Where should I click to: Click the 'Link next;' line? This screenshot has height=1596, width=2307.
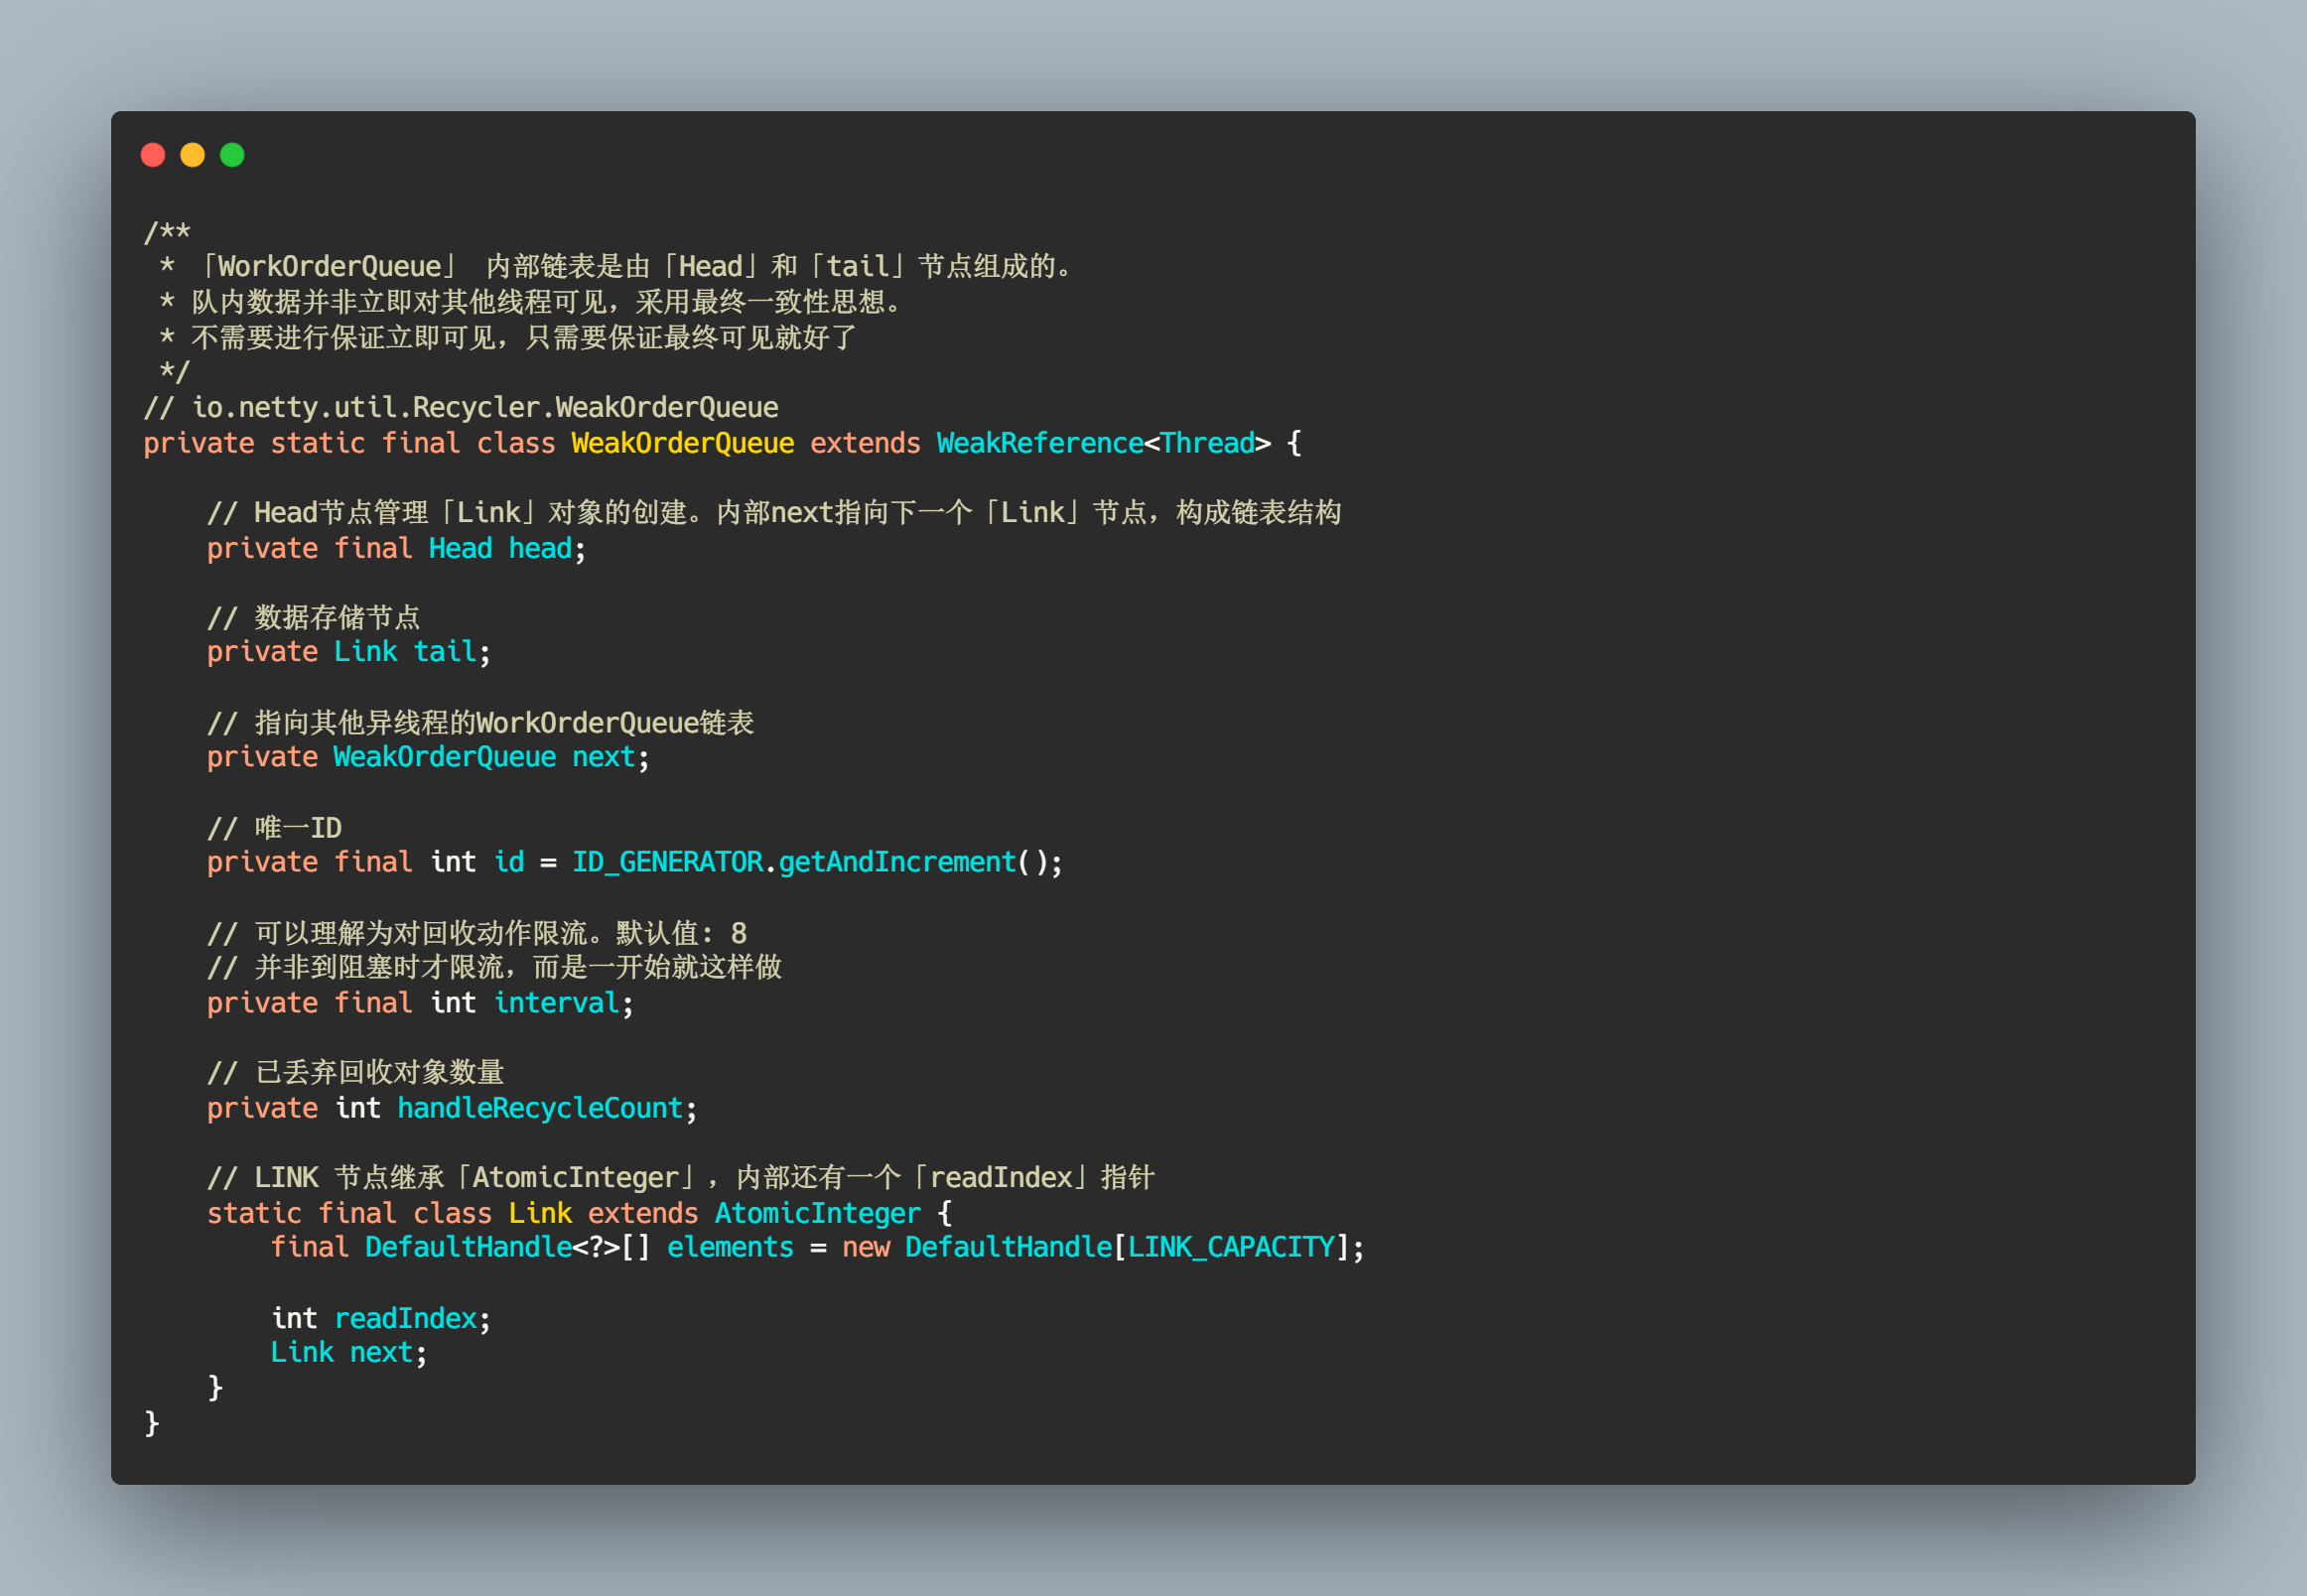click(x=348, y=1352)
